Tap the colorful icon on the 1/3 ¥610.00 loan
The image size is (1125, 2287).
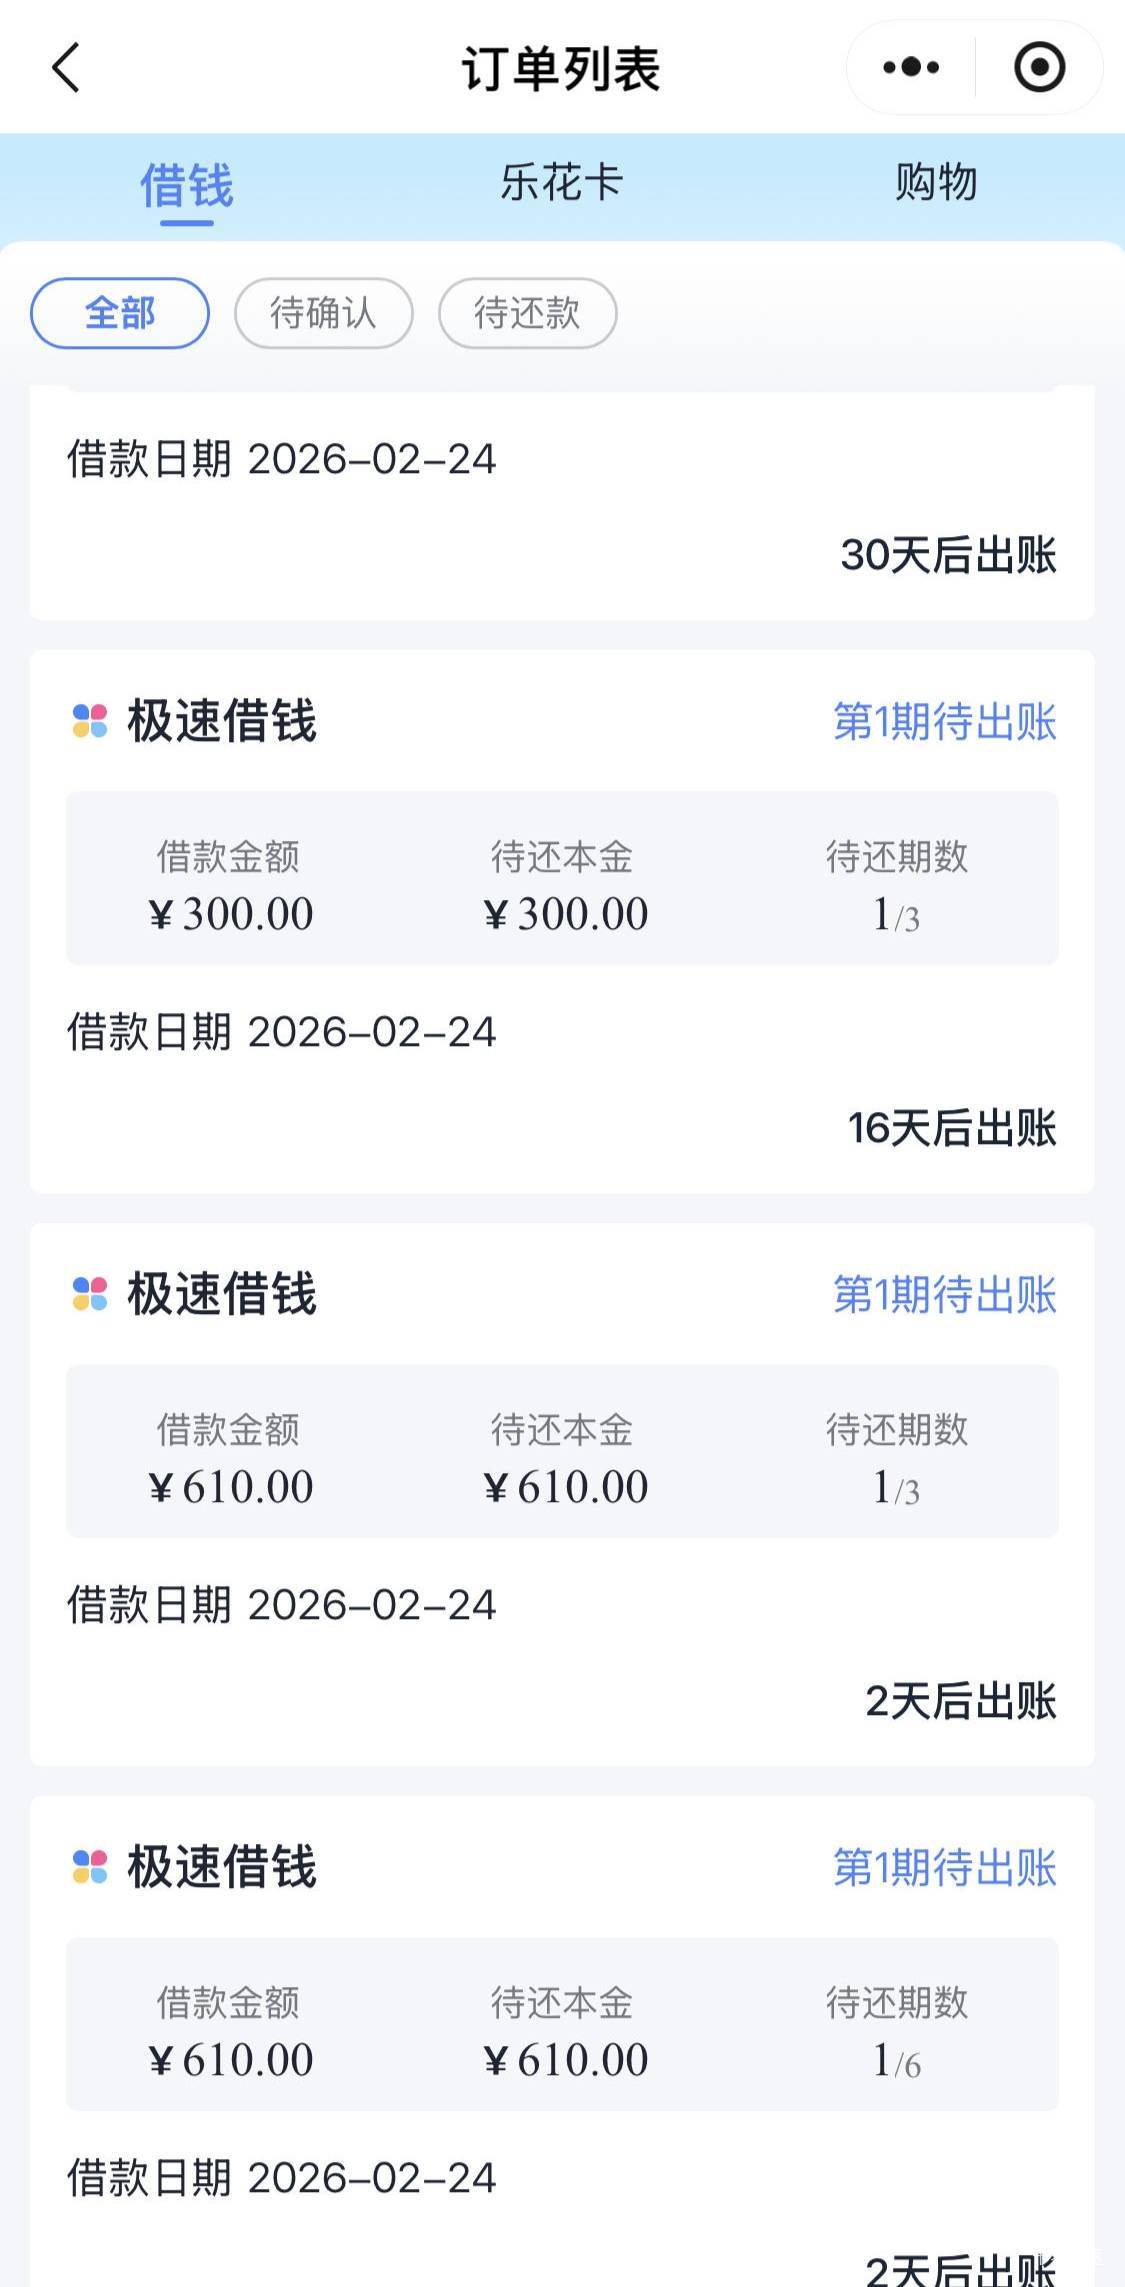[x=90, y=1294]
